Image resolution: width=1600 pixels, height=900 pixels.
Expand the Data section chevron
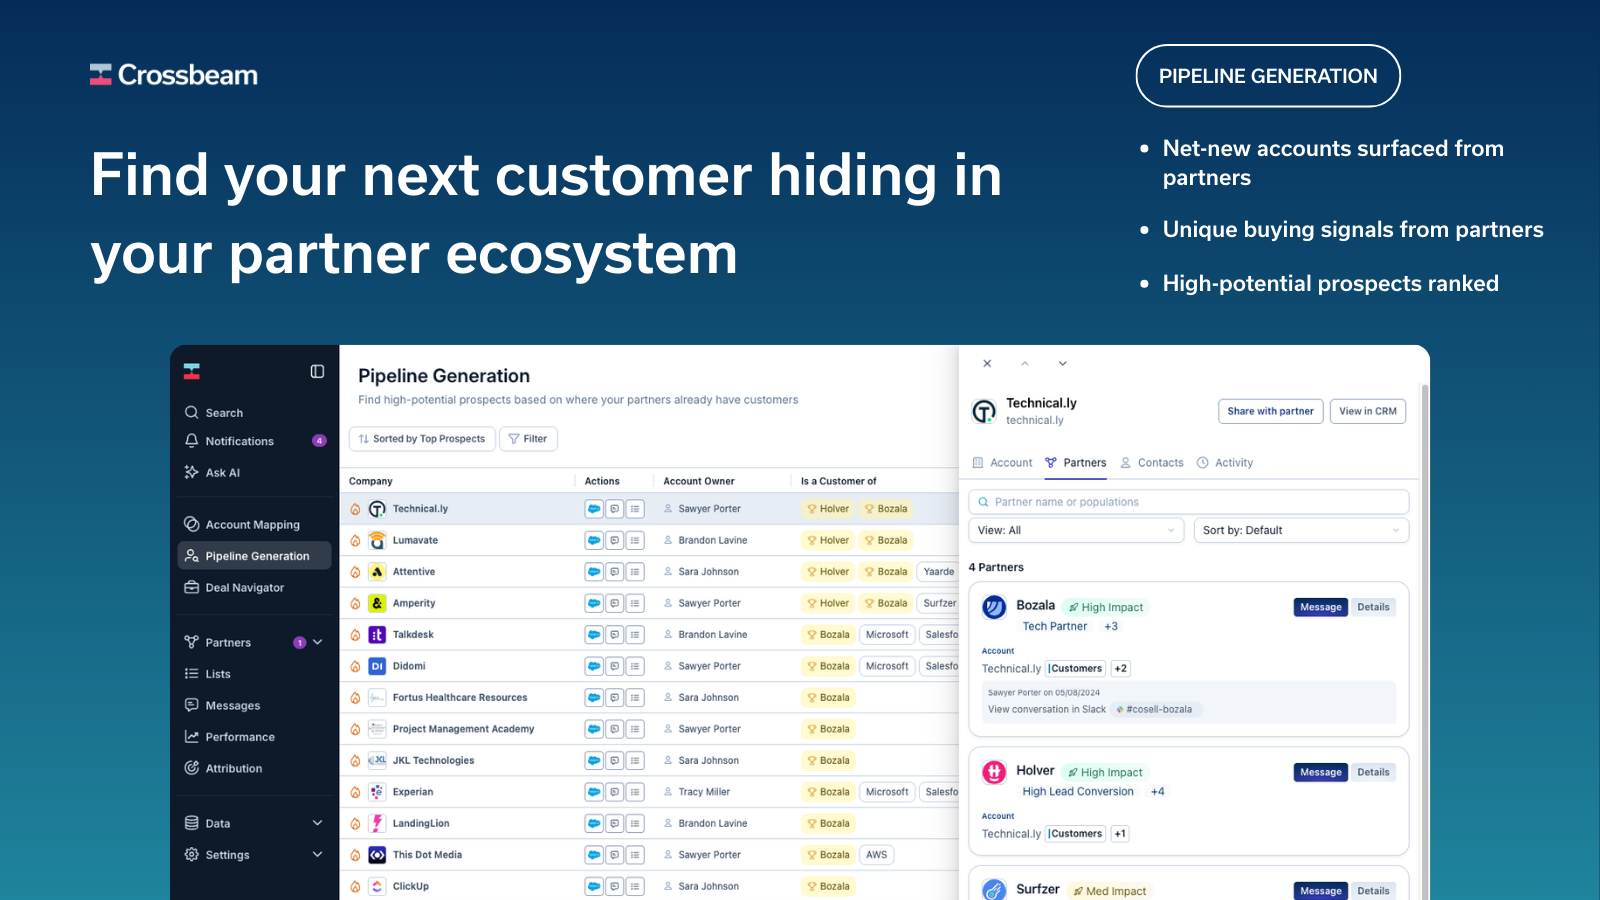[x=318, y=824]
